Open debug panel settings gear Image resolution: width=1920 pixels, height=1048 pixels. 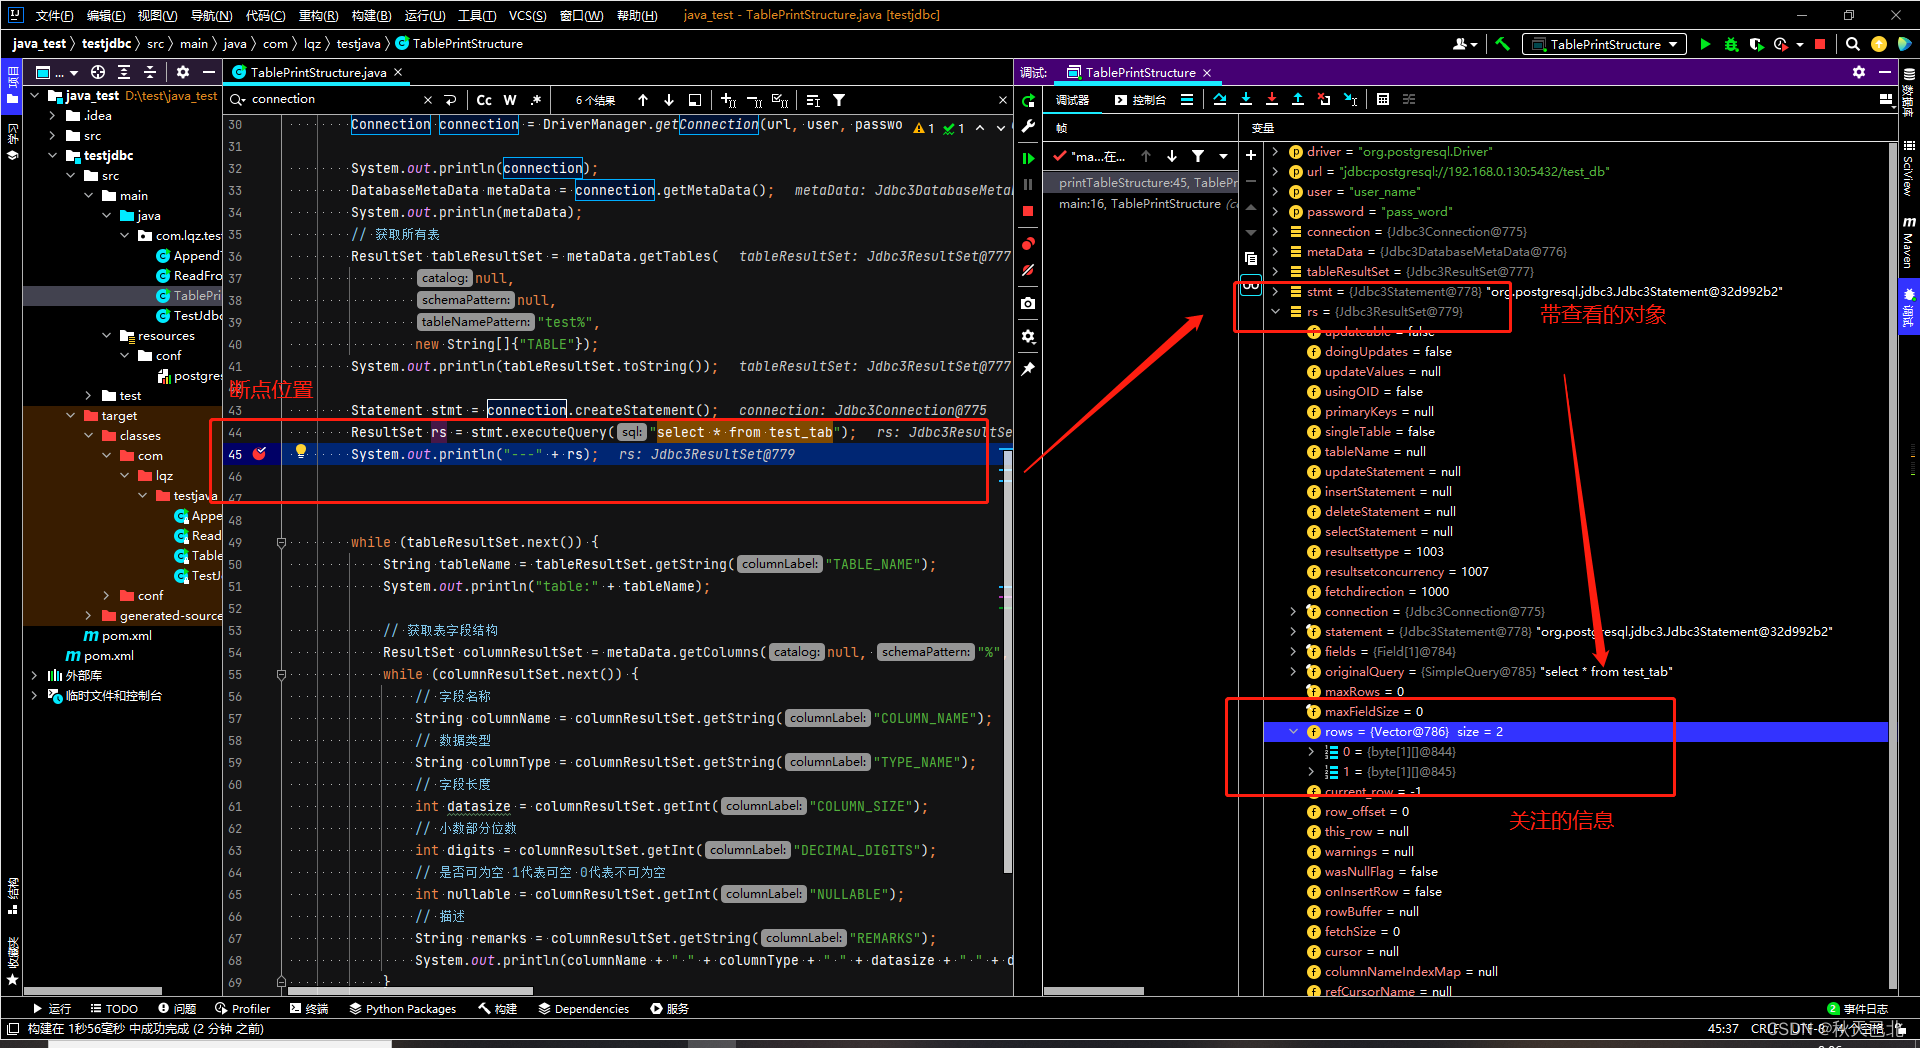click(1859, 72)
